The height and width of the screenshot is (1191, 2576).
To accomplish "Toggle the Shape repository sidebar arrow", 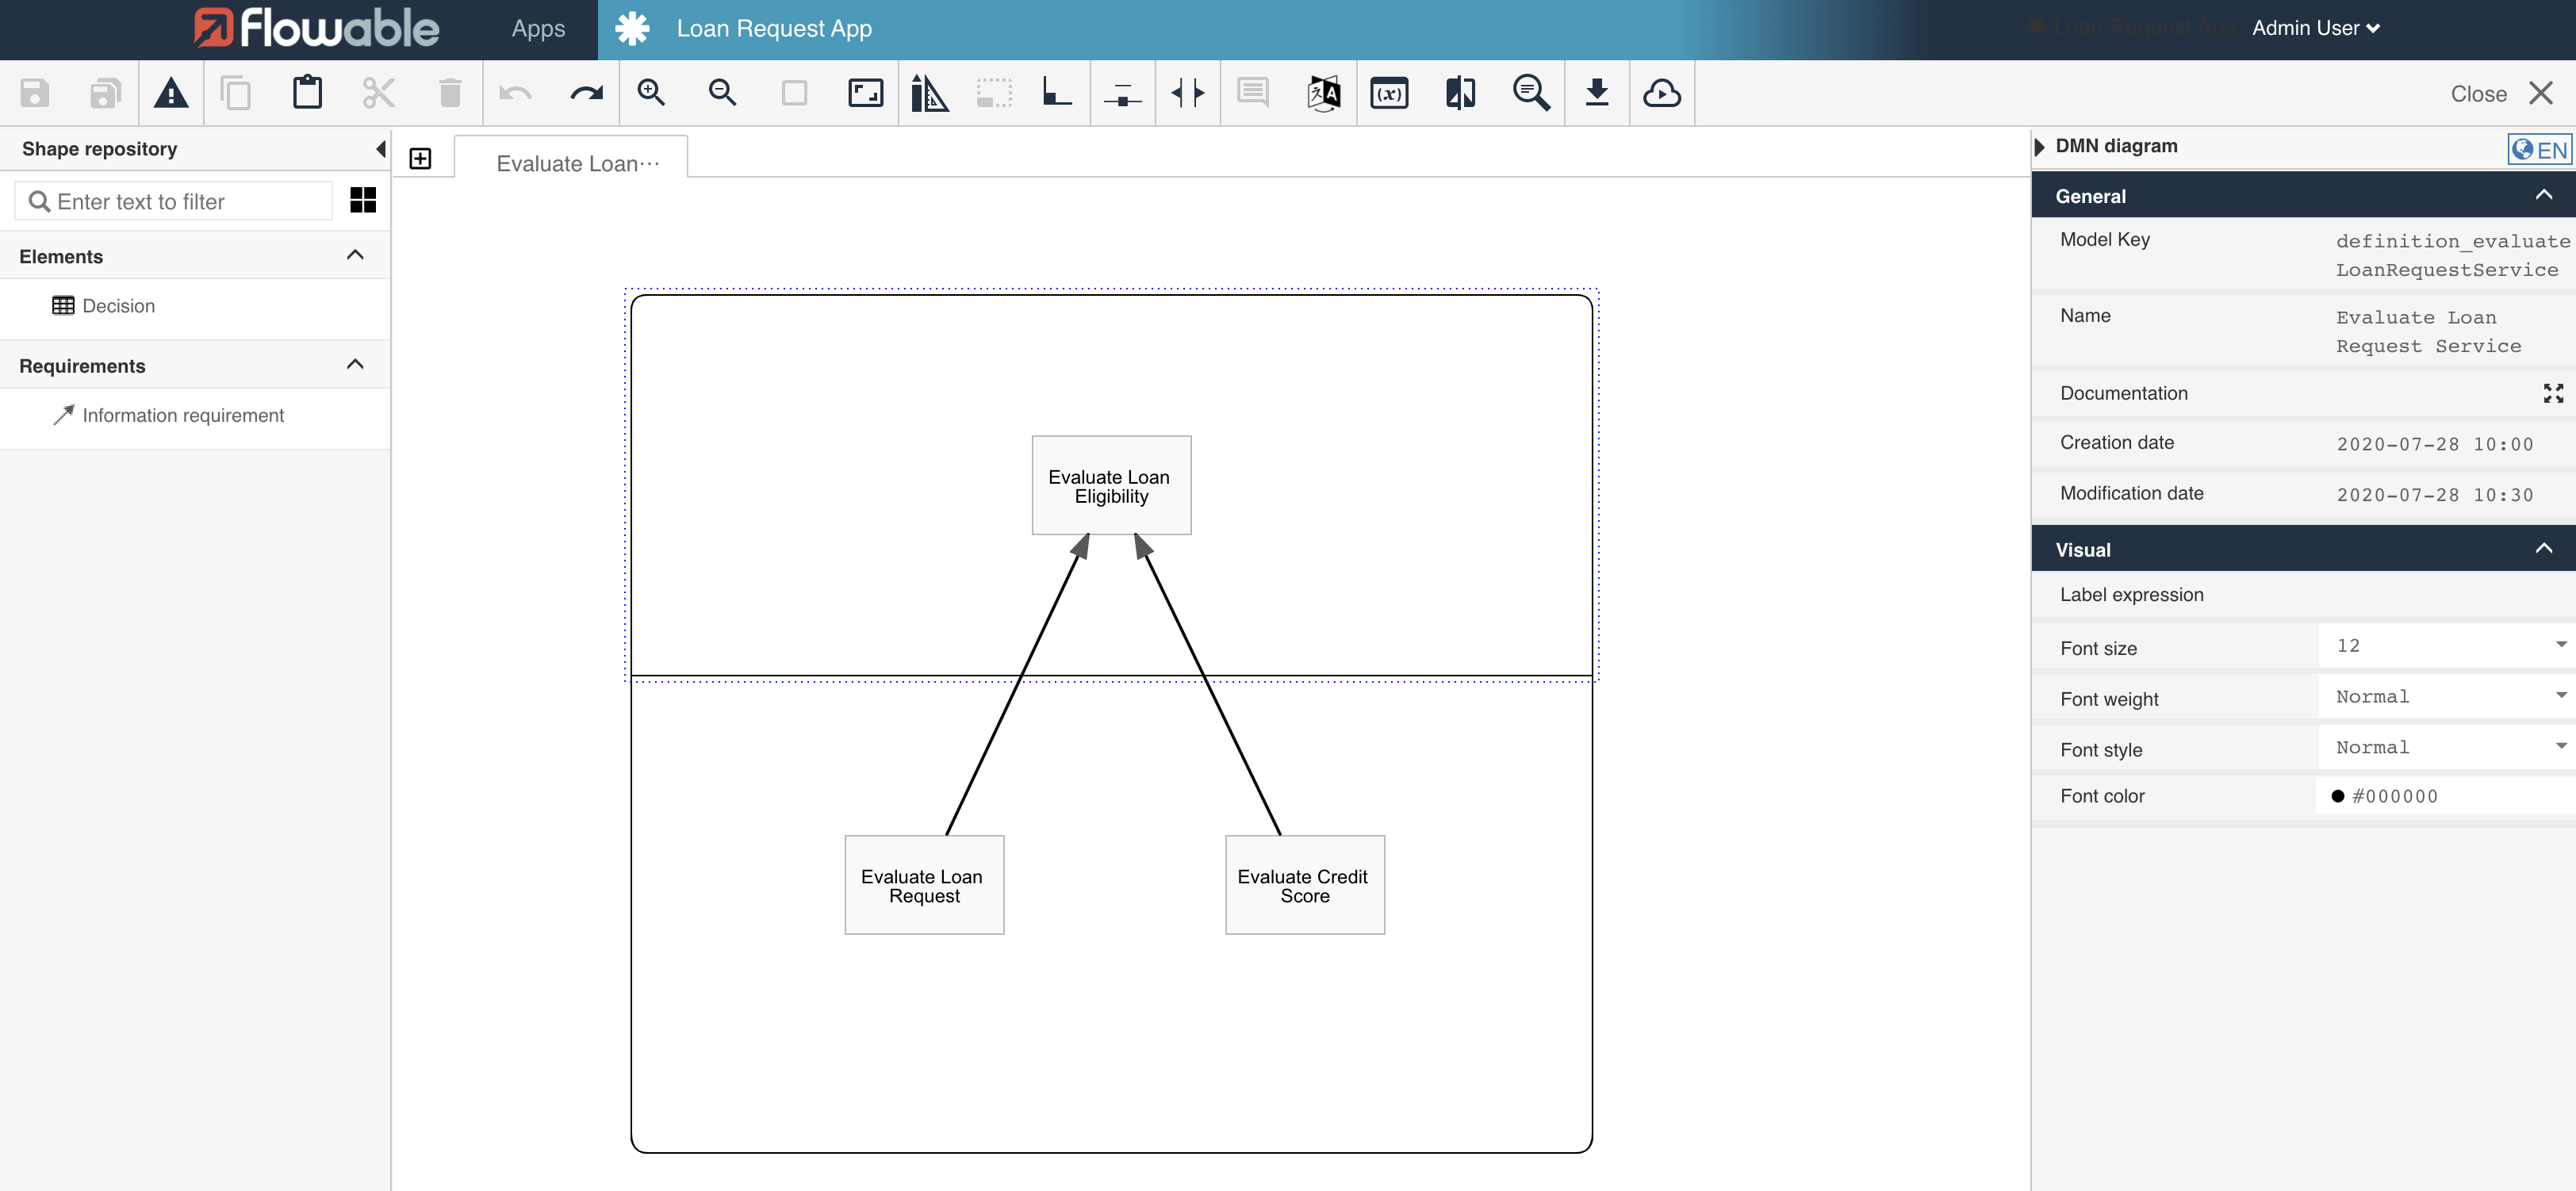I will click(x=380, y=148).
